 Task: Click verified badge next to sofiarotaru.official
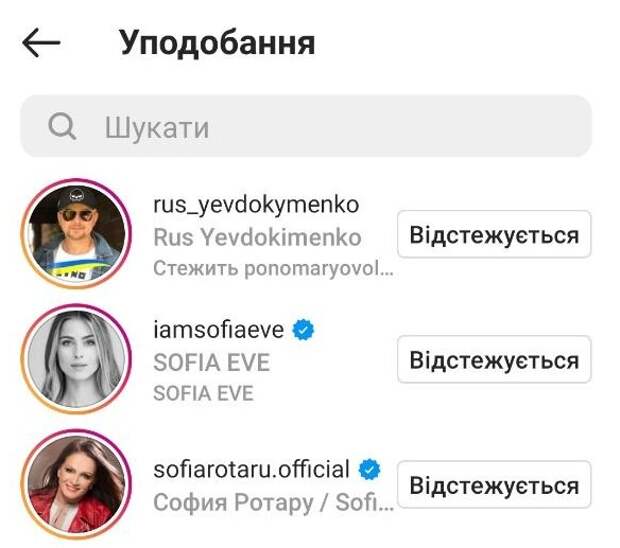coord(369,469)
